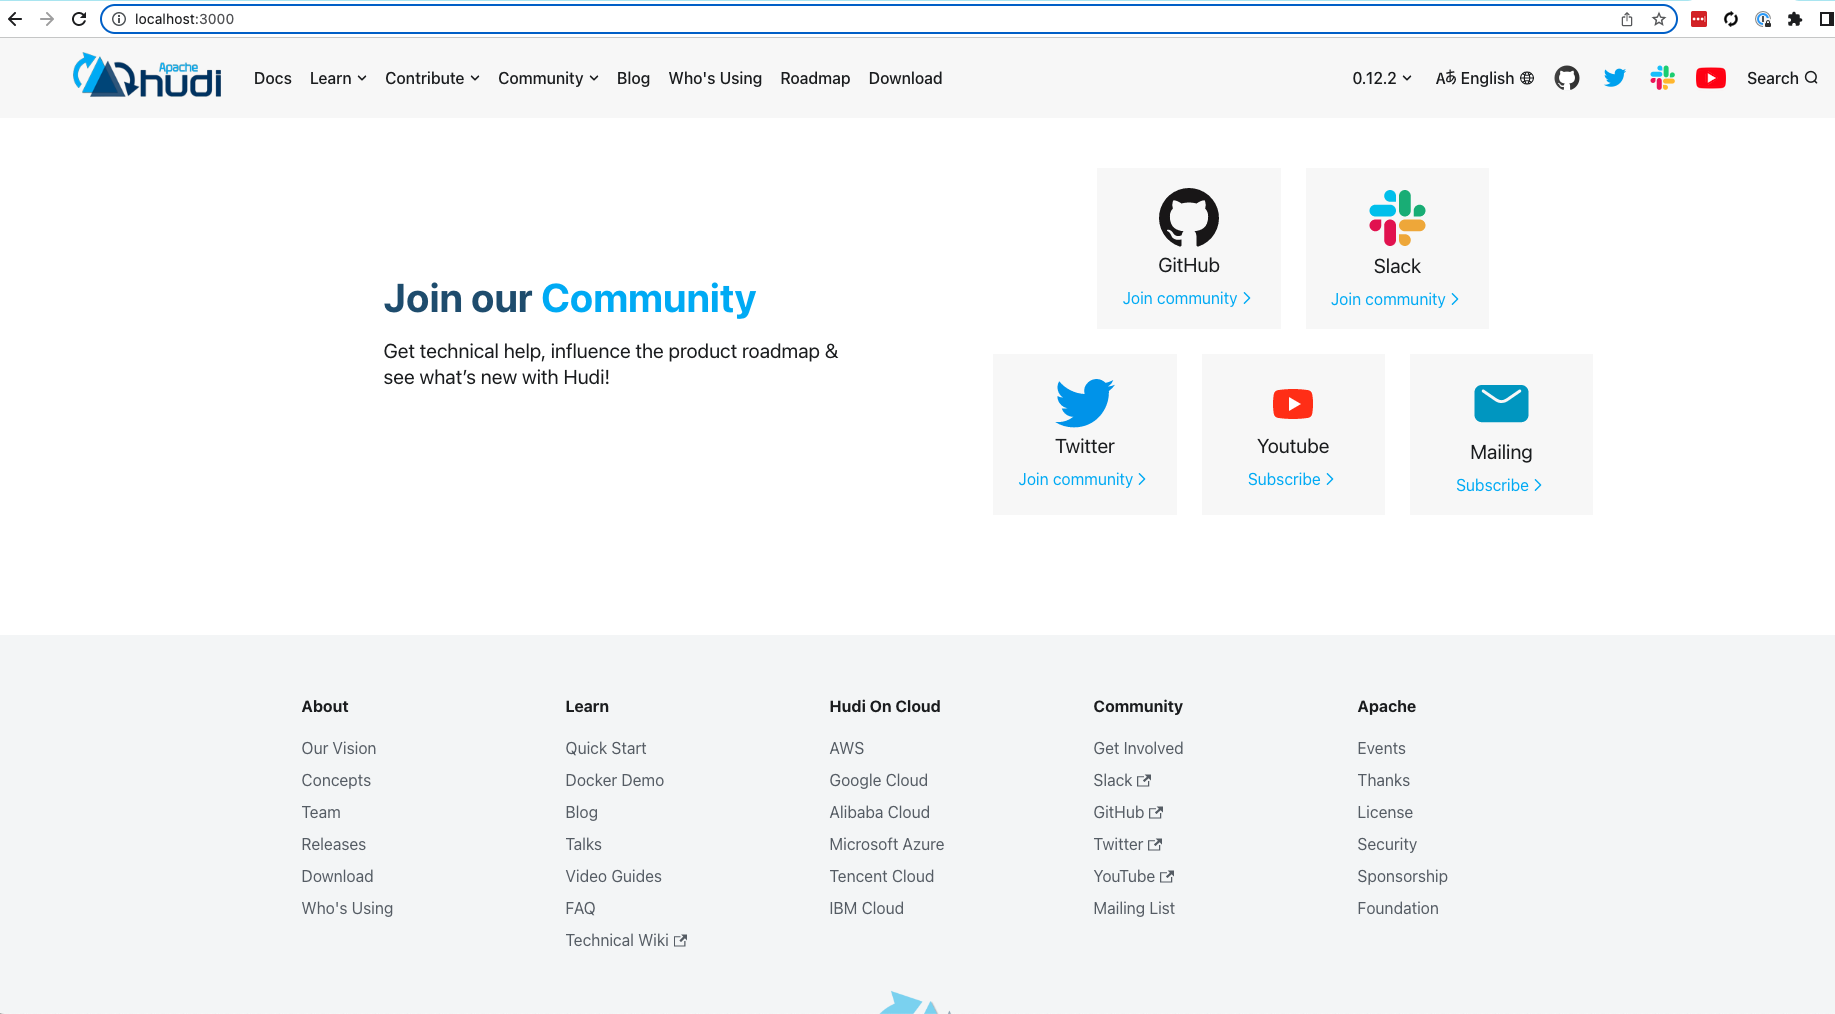
Task: Expand the Community dropdown menu
Action: pyautogui.click(x=548, y=78)
